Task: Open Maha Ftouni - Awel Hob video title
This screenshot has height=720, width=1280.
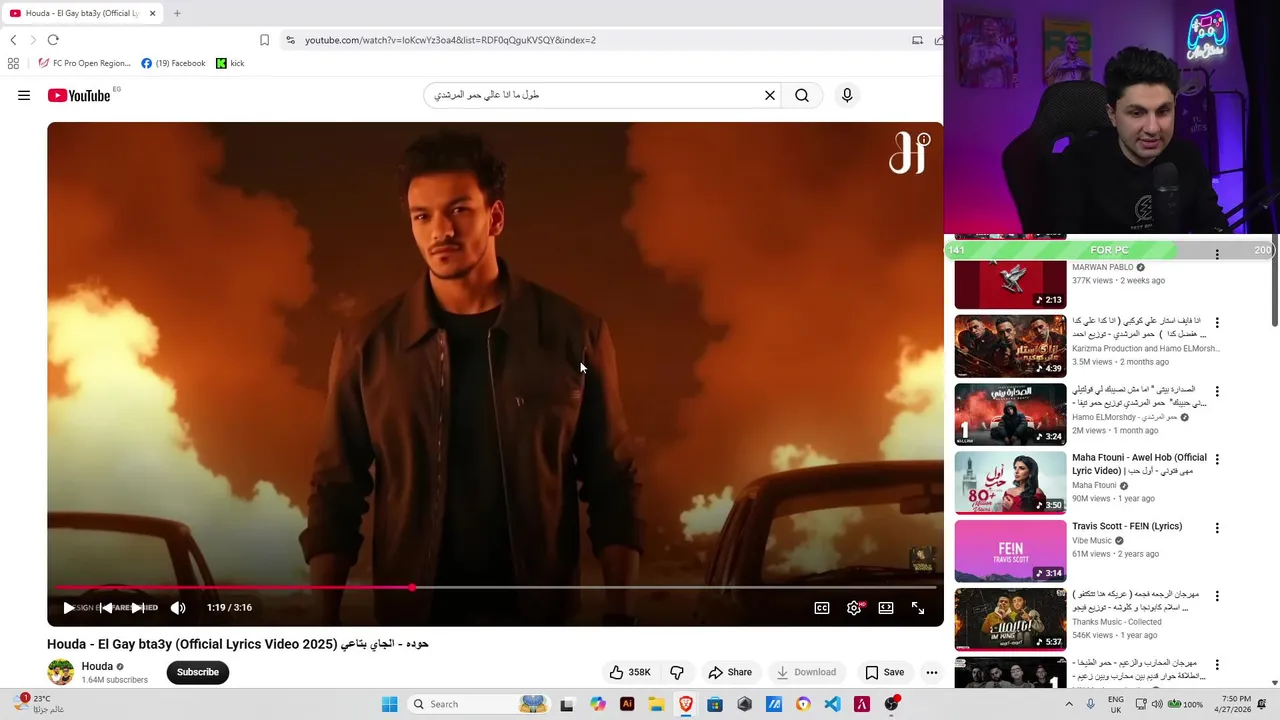Action: coord(1139,464)
